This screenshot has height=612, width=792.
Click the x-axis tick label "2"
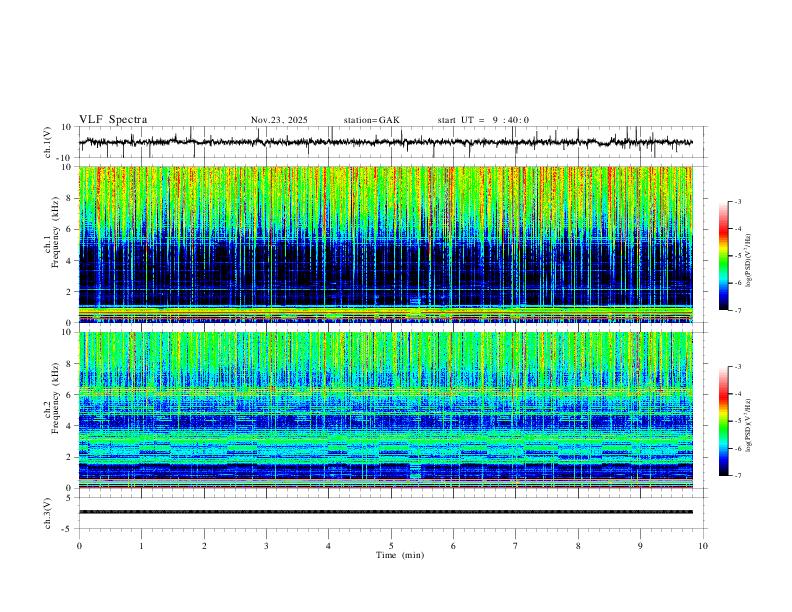[x=204, y=546]
